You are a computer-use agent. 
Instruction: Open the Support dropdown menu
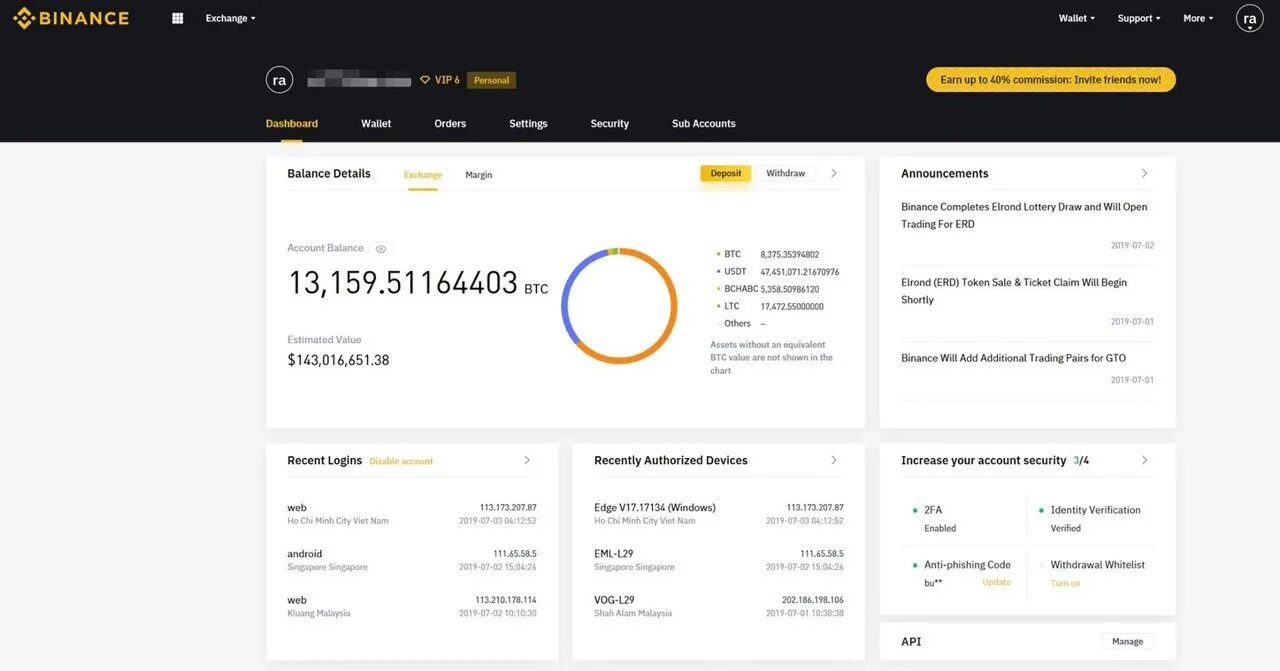[x=1139, y=18]
